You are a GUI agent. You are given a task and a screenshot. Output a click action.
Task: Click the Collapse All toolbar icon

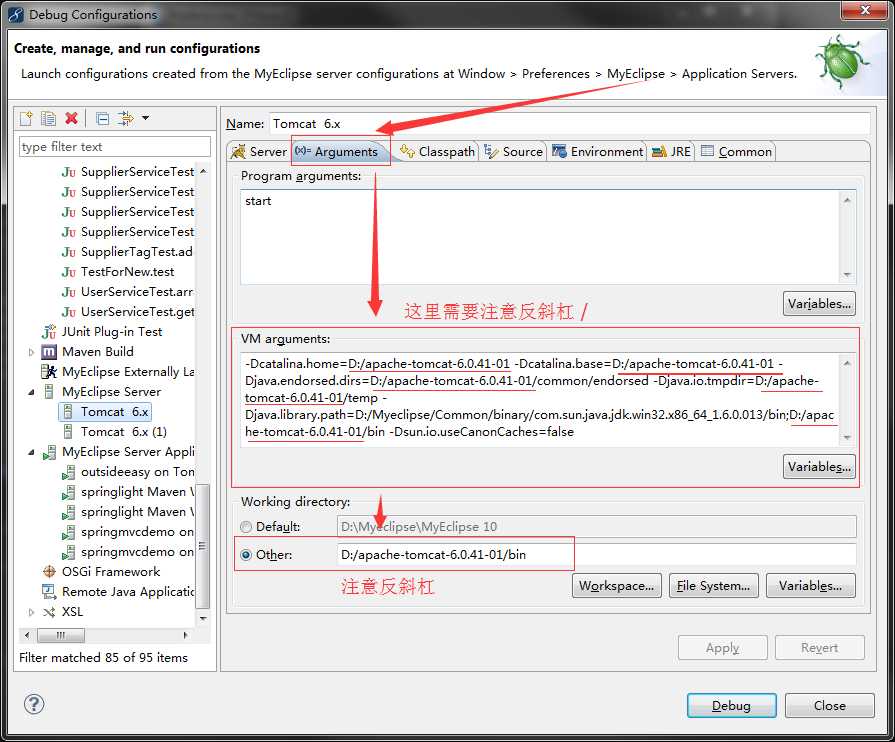[x=103, y=118]
